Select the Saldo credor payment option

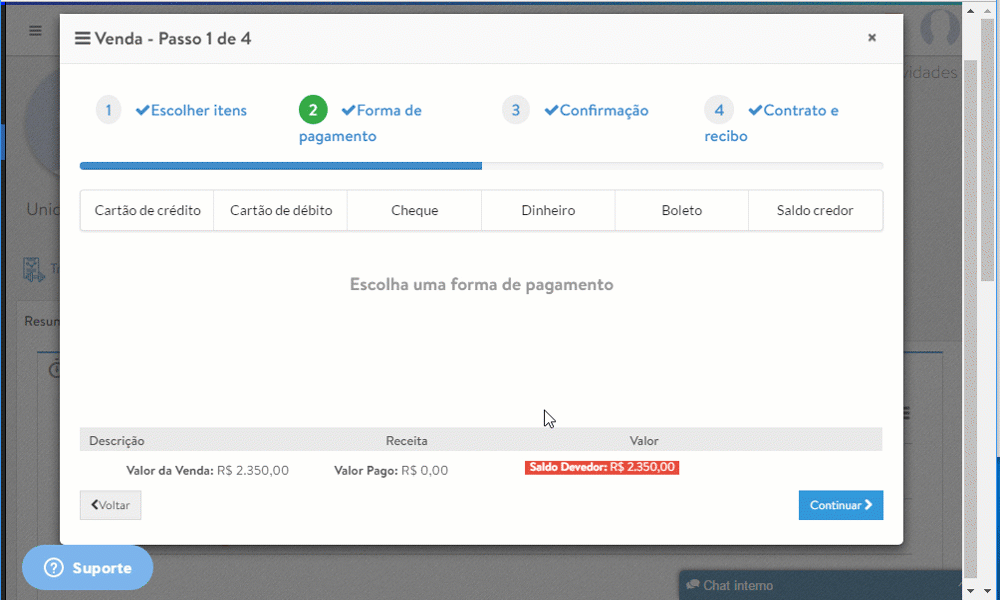(x=815, y=210)
